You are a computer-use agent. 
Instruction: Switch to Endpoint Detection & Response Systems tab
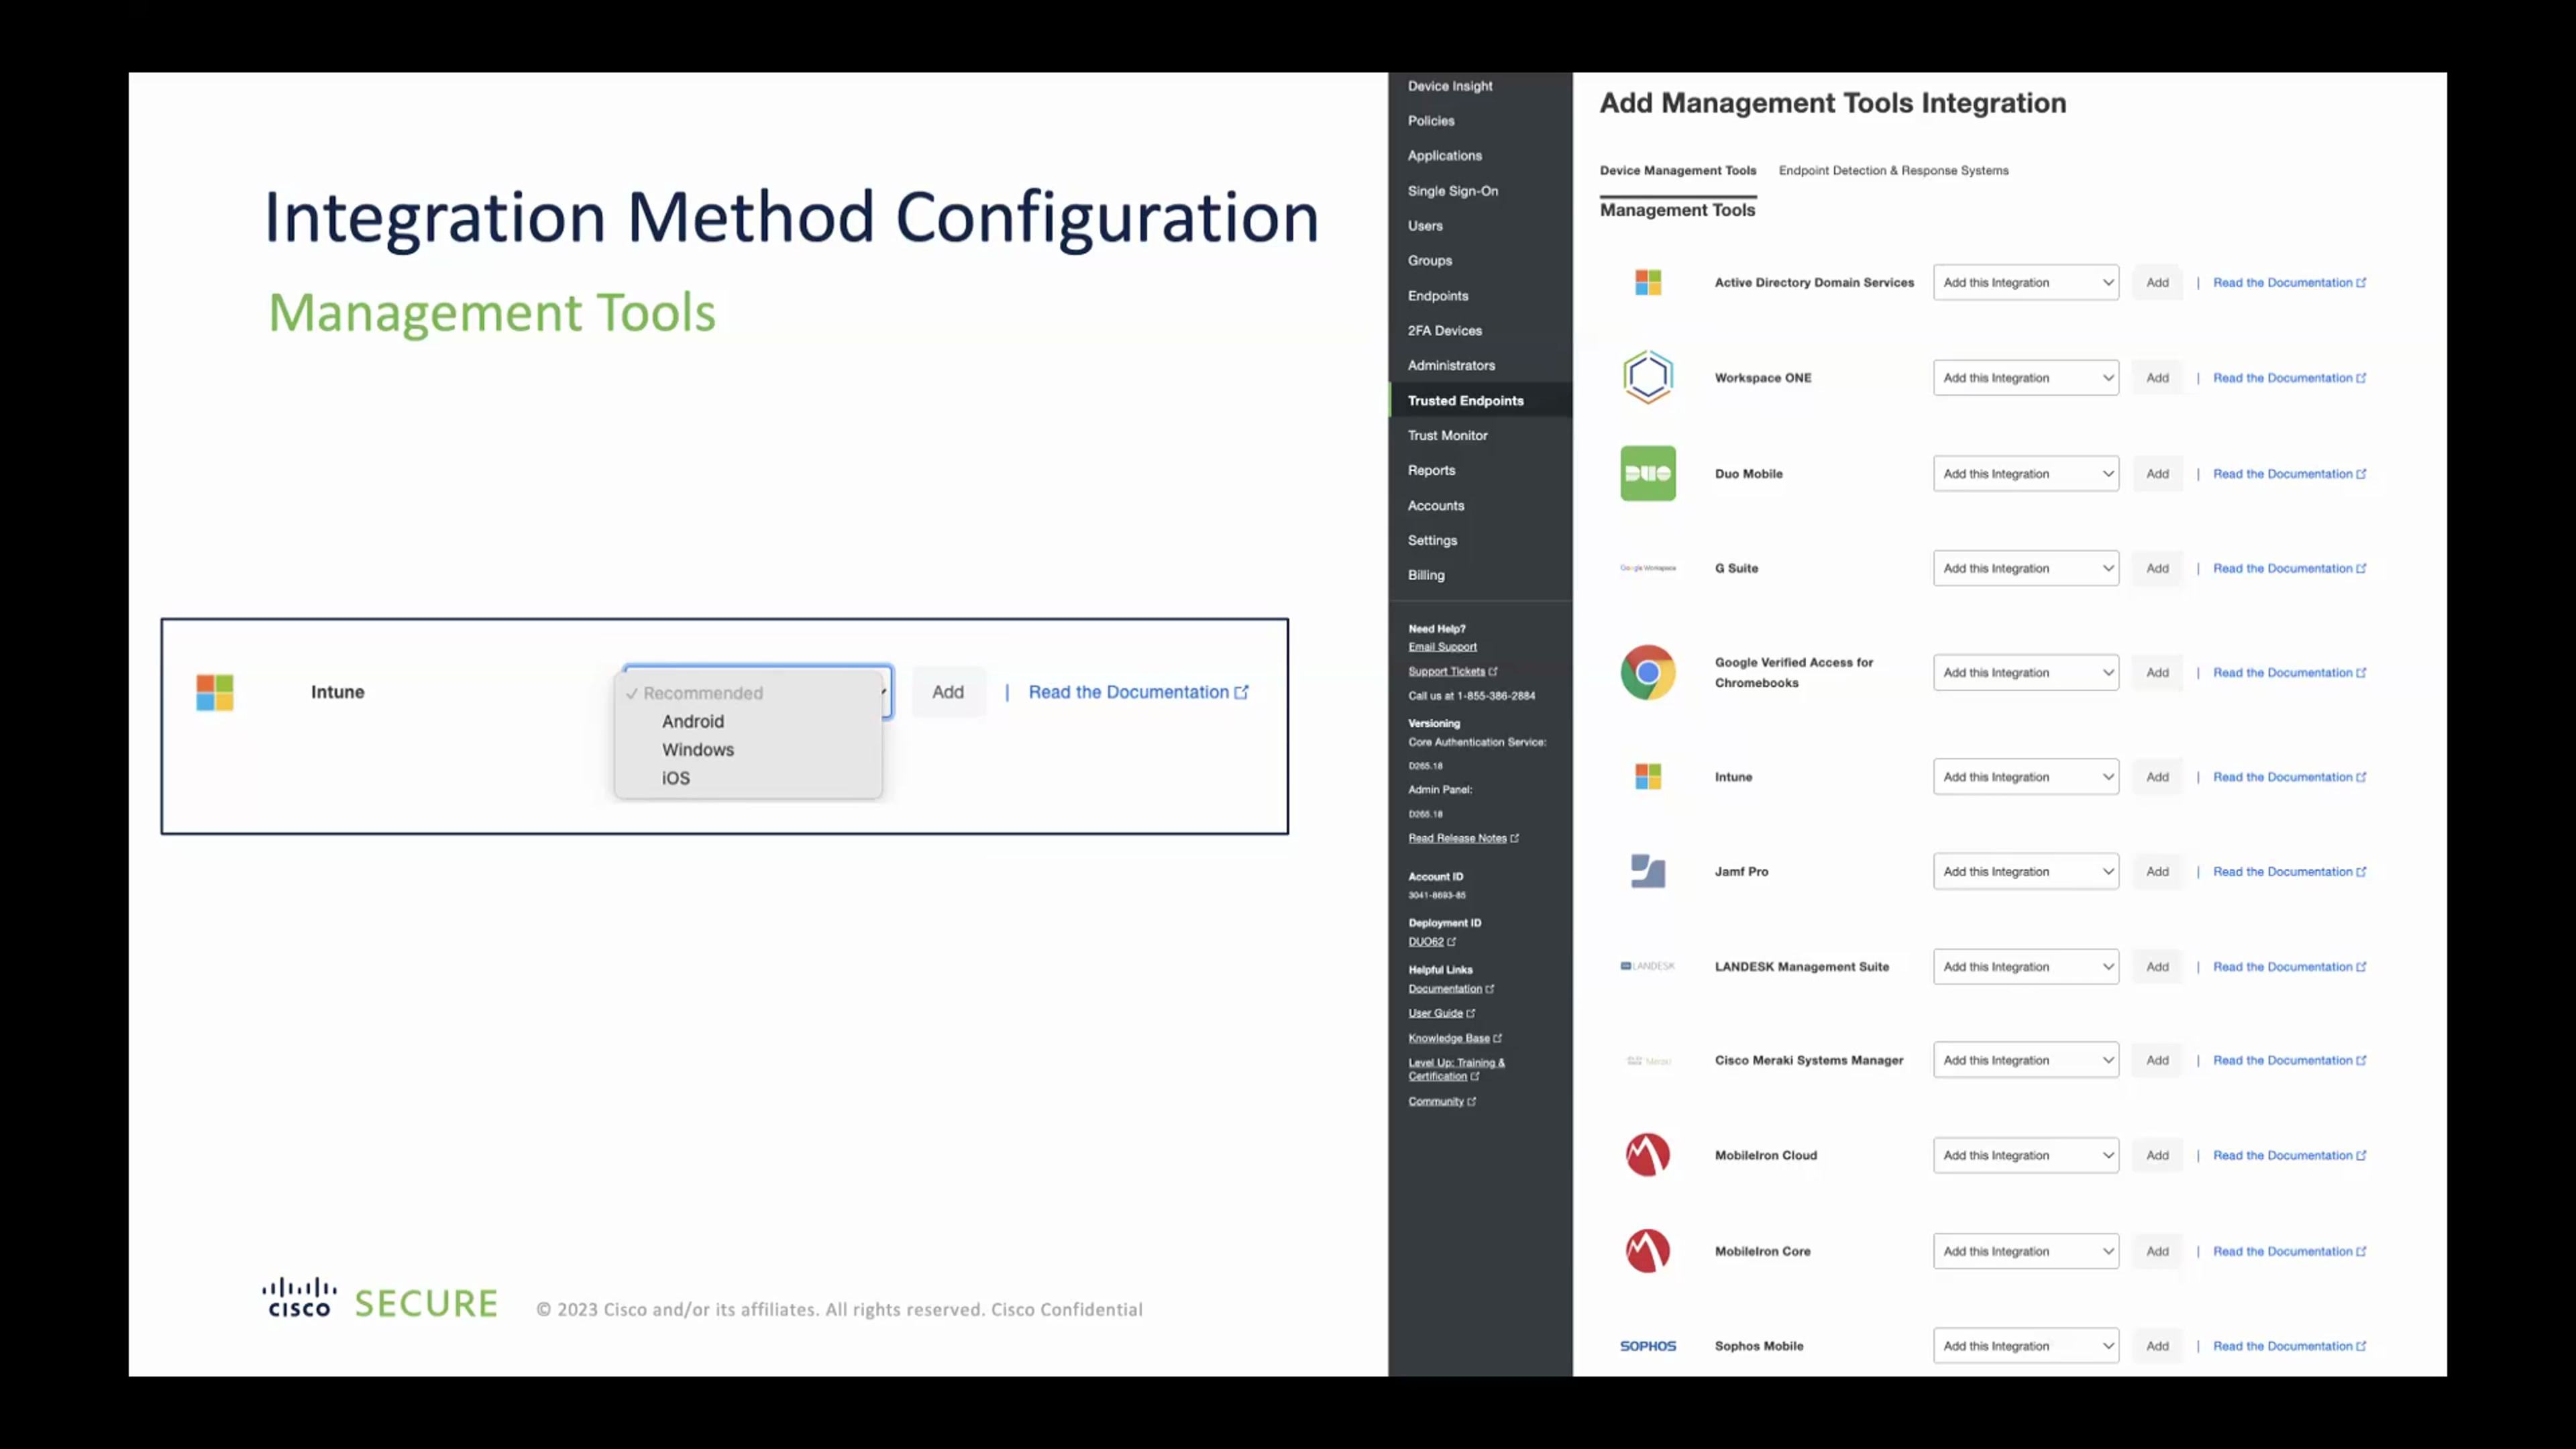[x=1892, y=170]
